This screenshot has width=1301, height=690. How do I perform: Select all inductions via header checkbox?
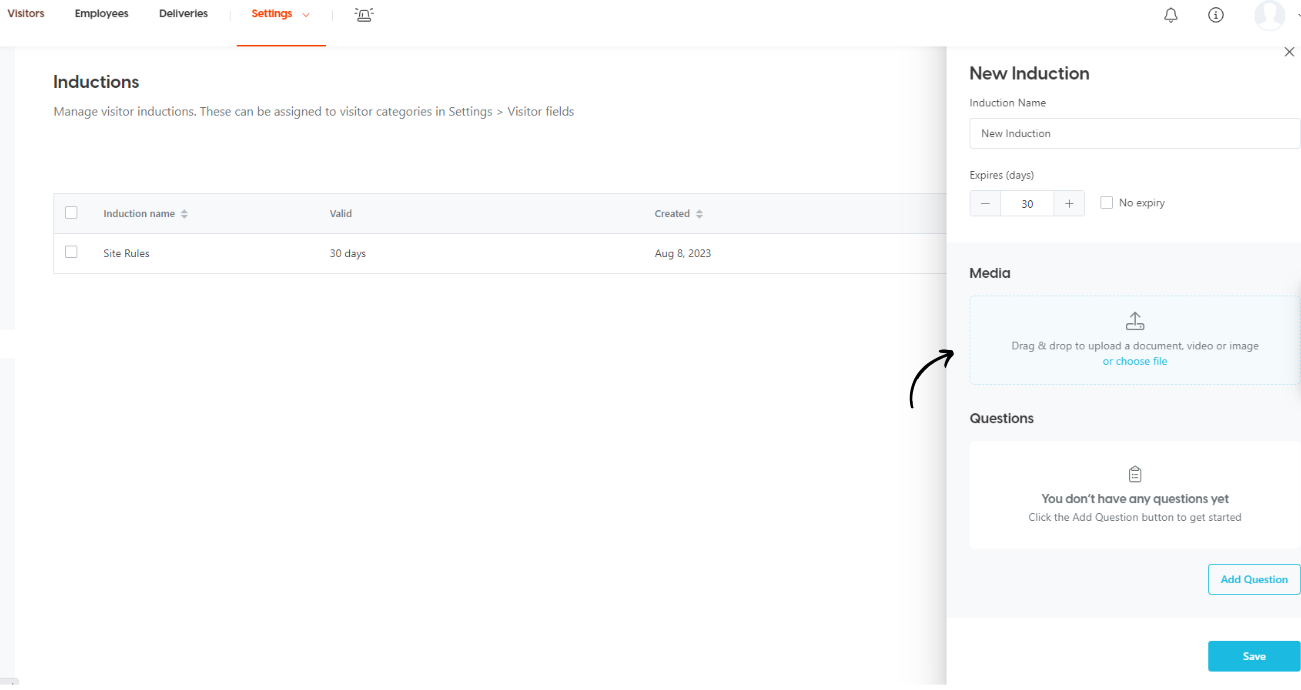click(x=71, y=212)
